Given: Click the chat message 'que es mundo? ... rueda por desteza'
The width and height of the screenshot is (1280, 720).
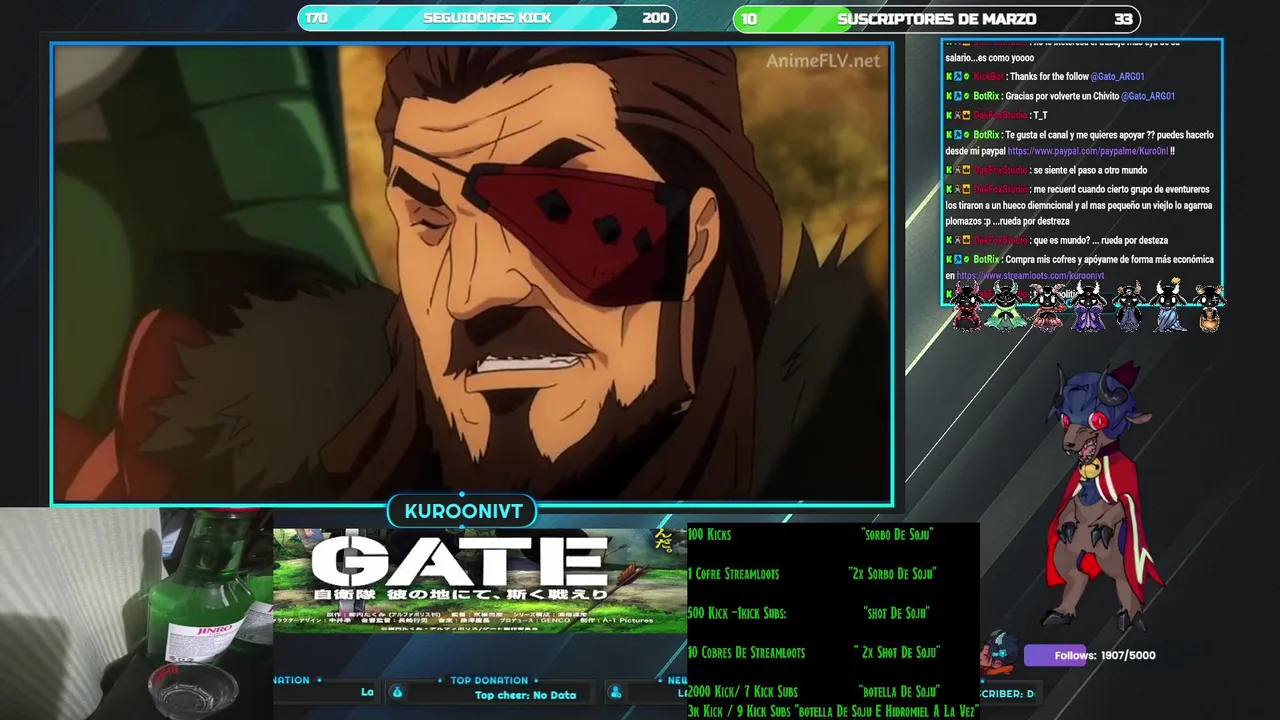Looking at the screenshot, I should [x=1100, y=240].
